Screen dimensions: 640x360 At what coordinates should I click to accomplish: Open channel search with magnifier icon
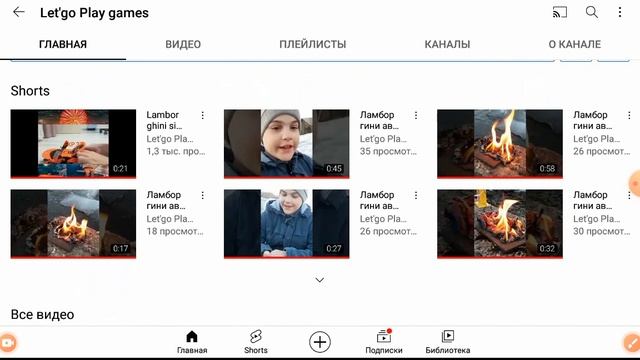pyautogui.click(x=591, y=12)
